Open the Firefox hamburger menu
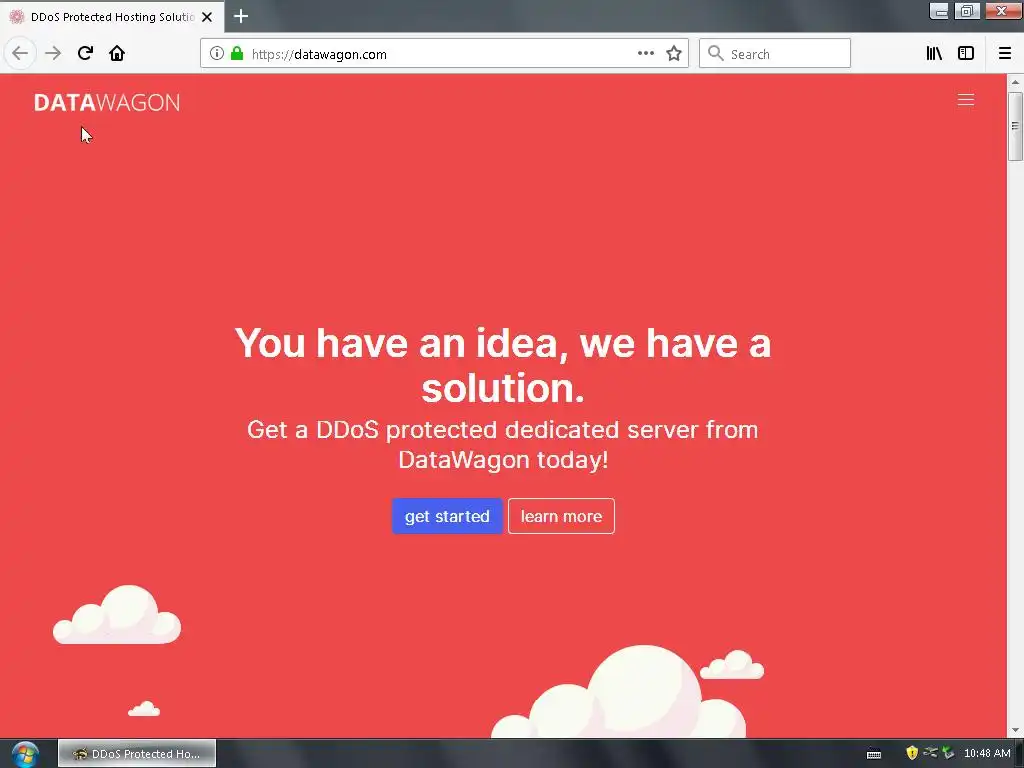Screen dimensions: 1024x768 coord(1005,54)
